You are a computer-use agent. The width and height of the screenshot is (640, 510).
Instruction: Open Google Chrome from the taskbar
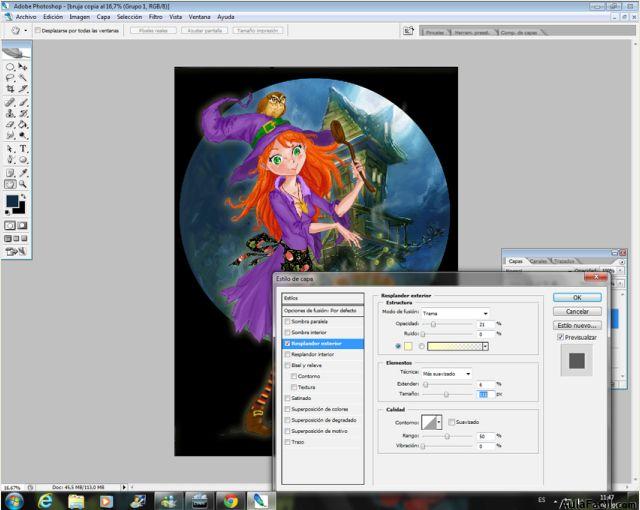coord(231,501)
